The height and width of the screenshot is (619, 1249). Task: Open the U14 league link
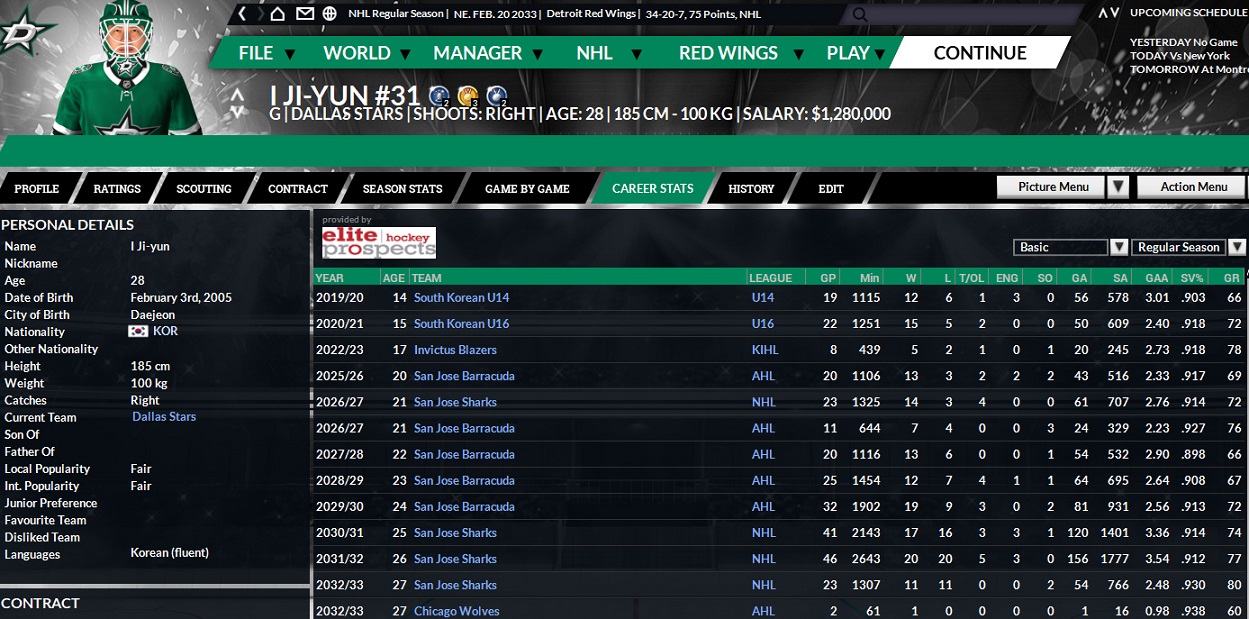pos(763,298)
